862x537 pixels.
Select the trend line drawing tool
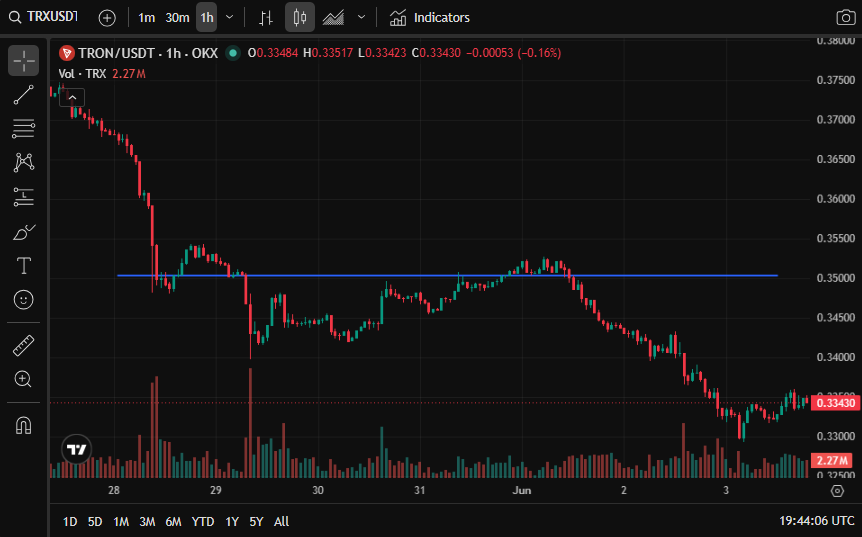click(24, 95)
